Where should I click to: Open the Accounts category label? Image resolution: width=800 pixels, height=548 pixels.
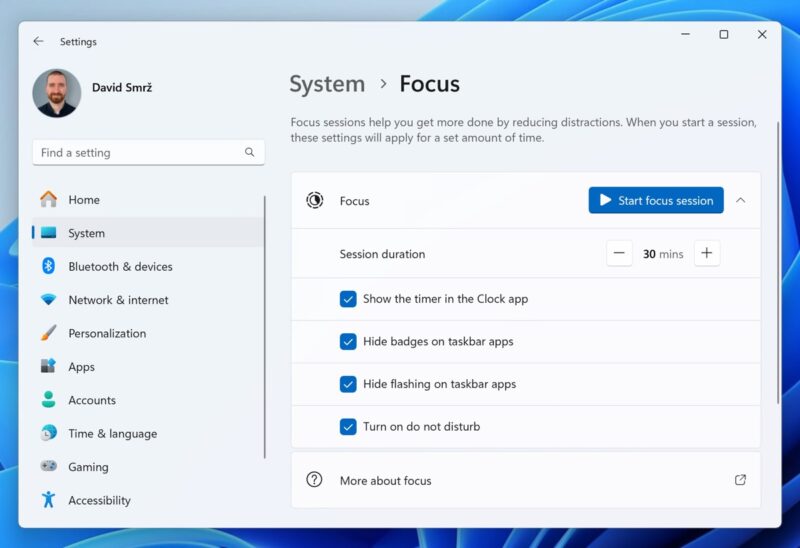[92, 400]
